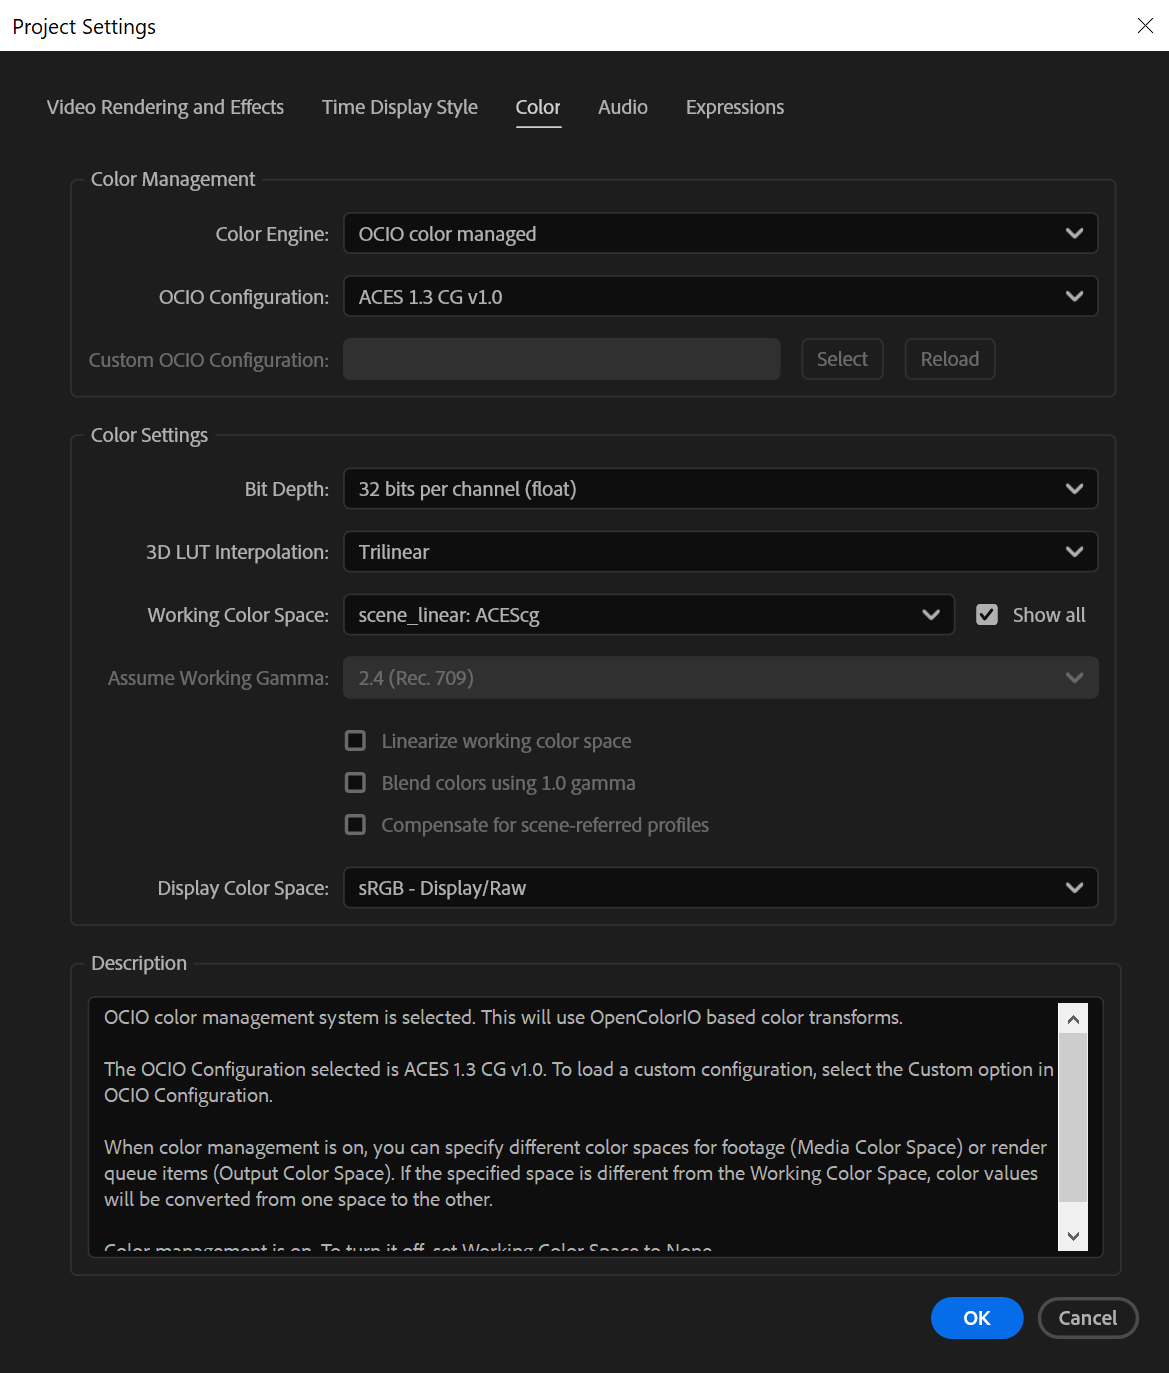Expand the Assume Working Gamma dropdown
Viewport: 1169px width, 1373px height.
click(720, 677)
